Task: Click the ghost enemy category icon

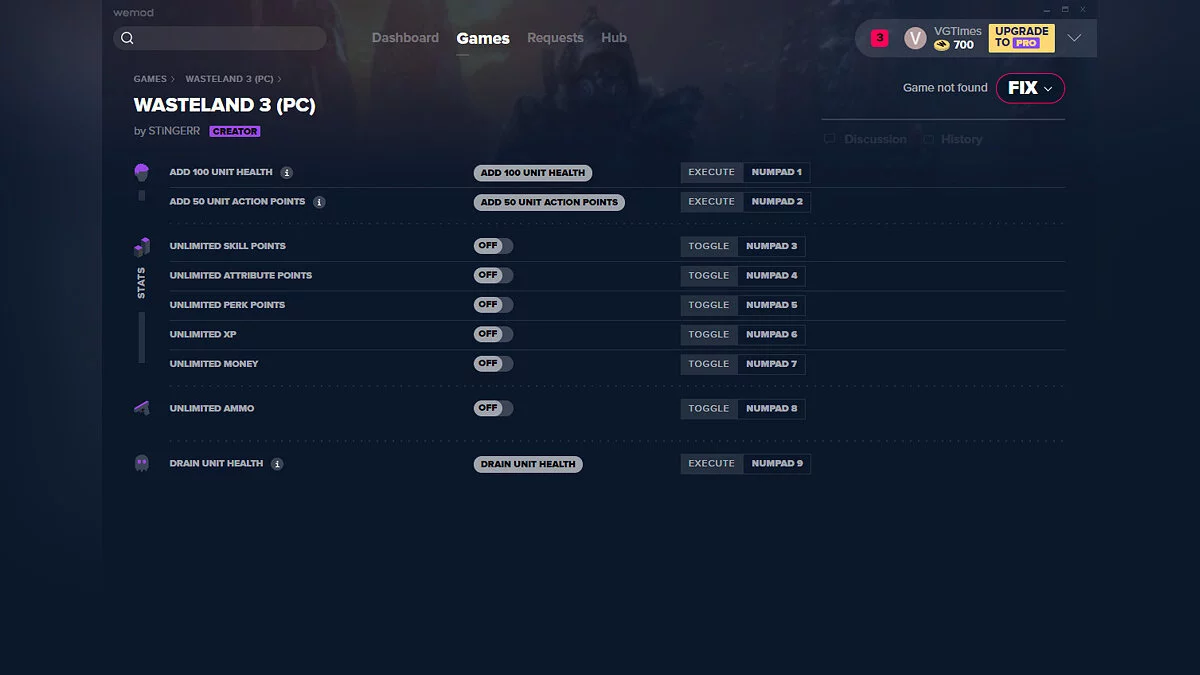Action: click(142, 463)
